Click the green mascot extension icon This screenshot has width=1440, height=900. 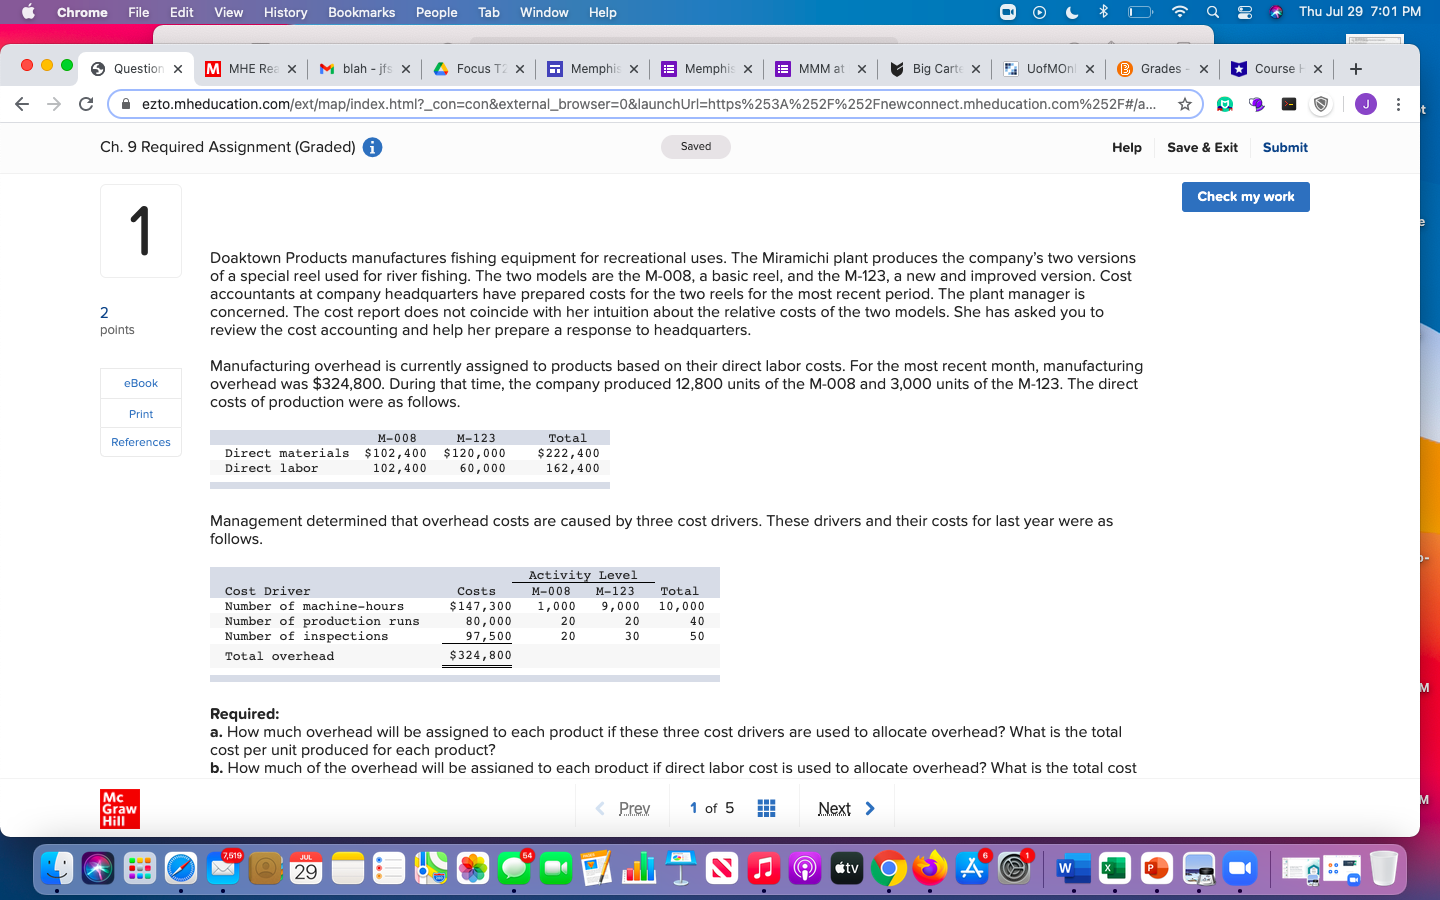coord(1225,104)
